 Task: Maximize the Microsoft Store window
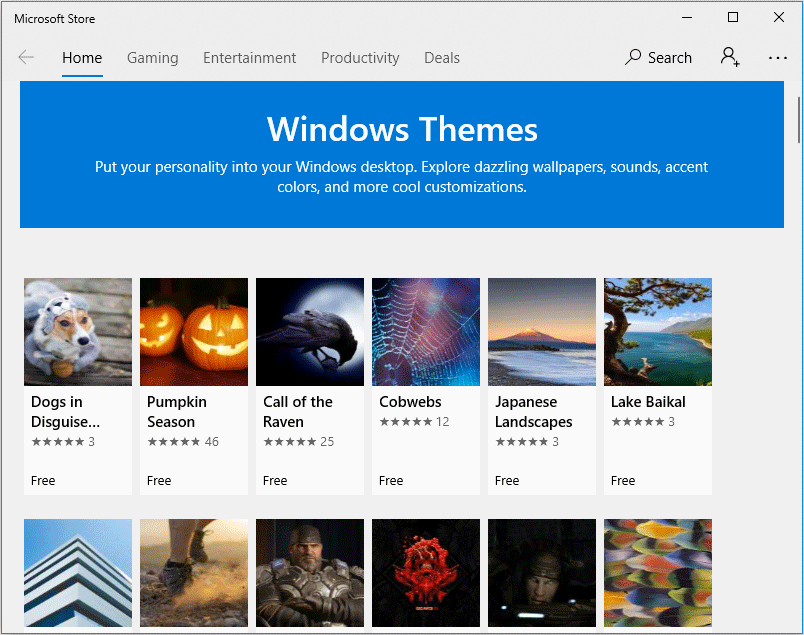[733, 17]
